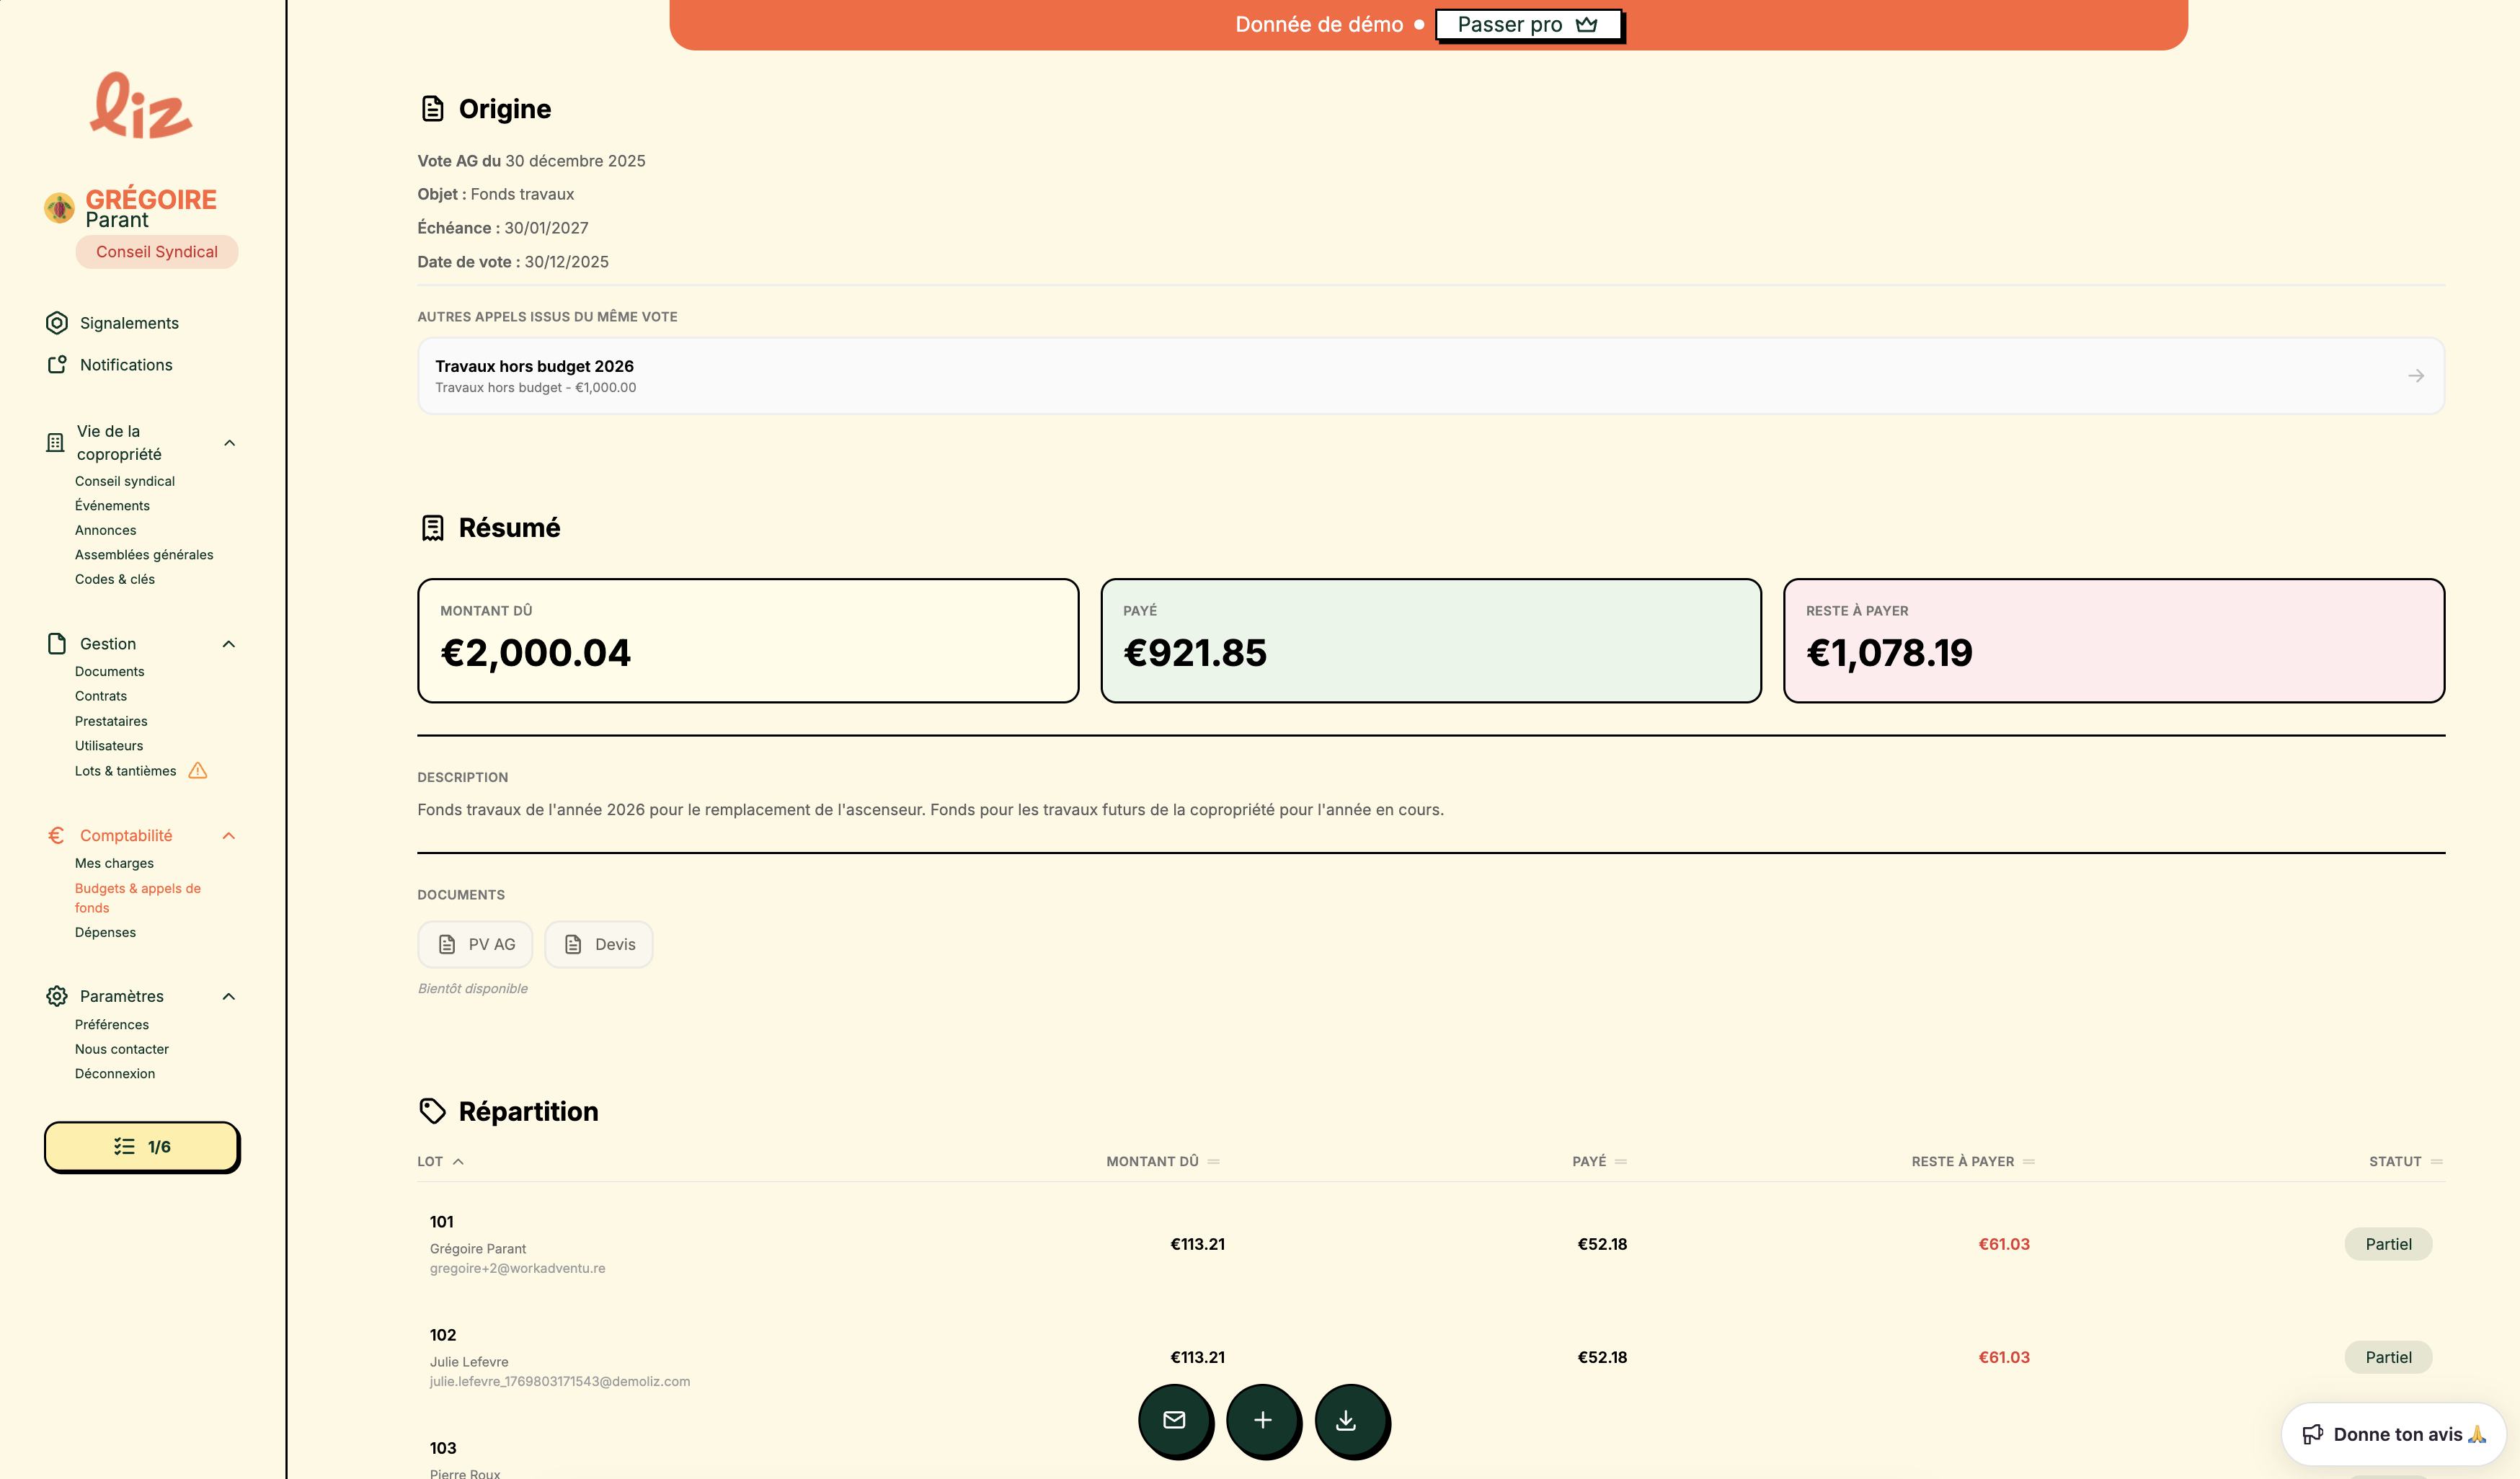The height and width of the screenshot is (1479, 2520).
Task: Open Prestataires page
Action: point(111,721)
